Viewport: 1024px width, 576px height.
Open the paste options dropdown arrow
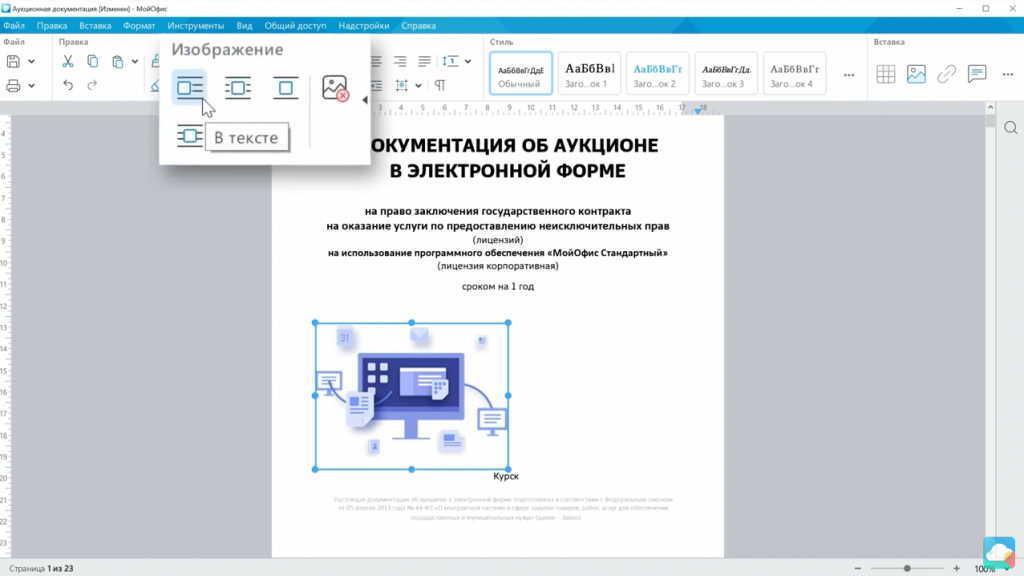[135, 61]
